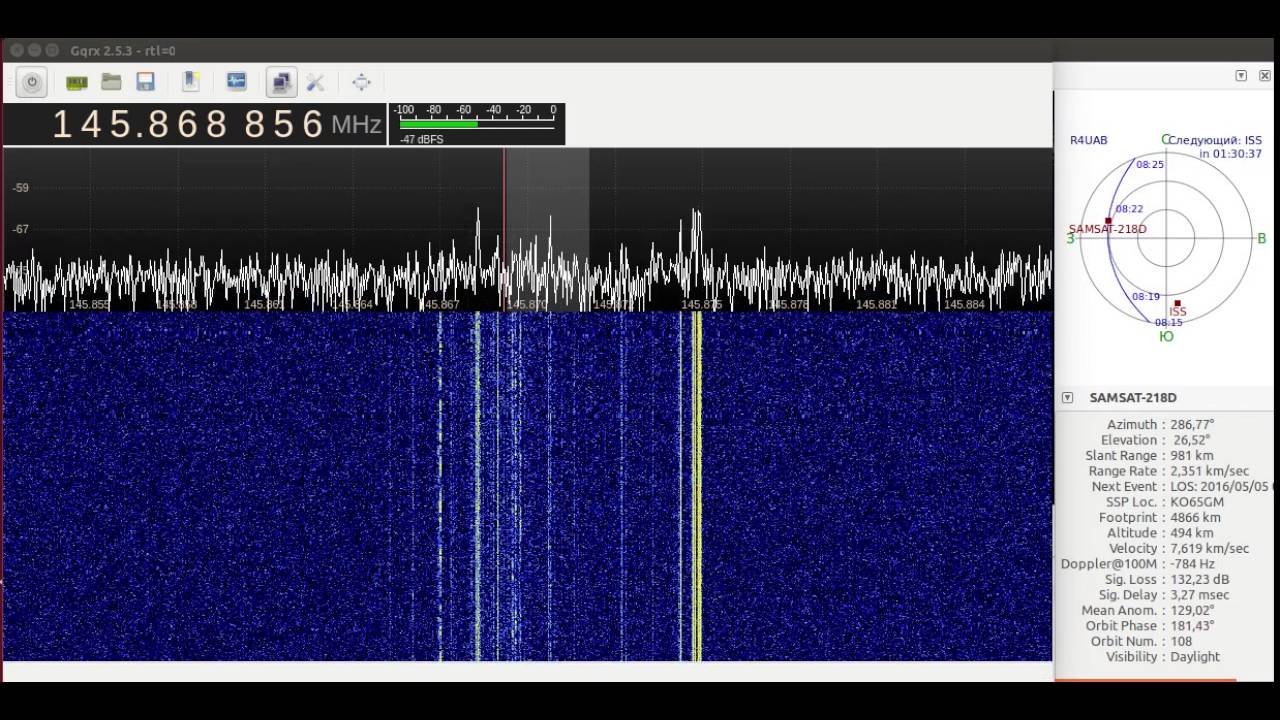Open the bookmarks icon in toolbar

[x=191, y=82]
